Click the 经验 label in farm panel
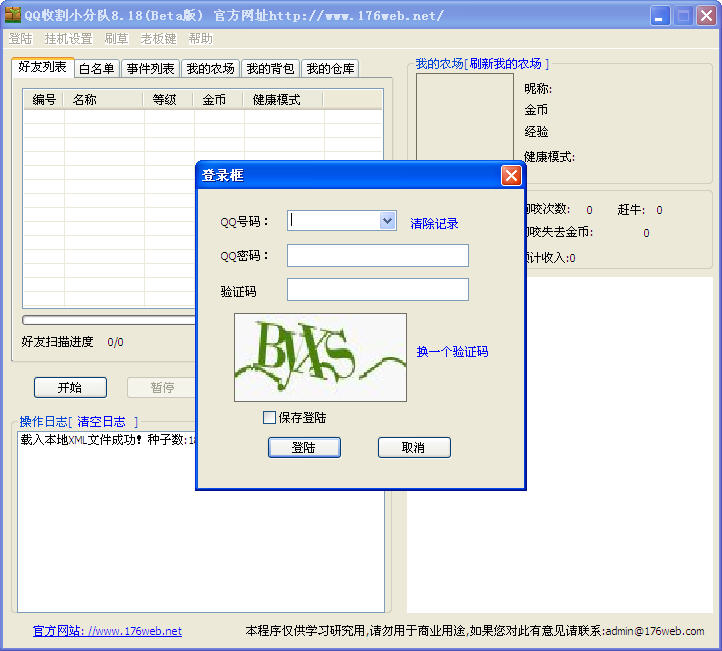Image resolution: width=722 pixels, height=651 pixels. click(x=536, y=132)
